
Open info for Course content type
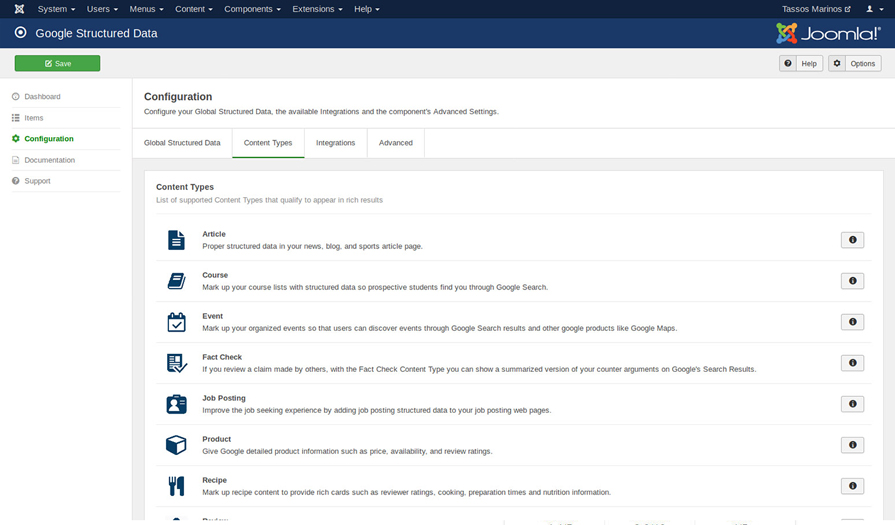(852, 281)
